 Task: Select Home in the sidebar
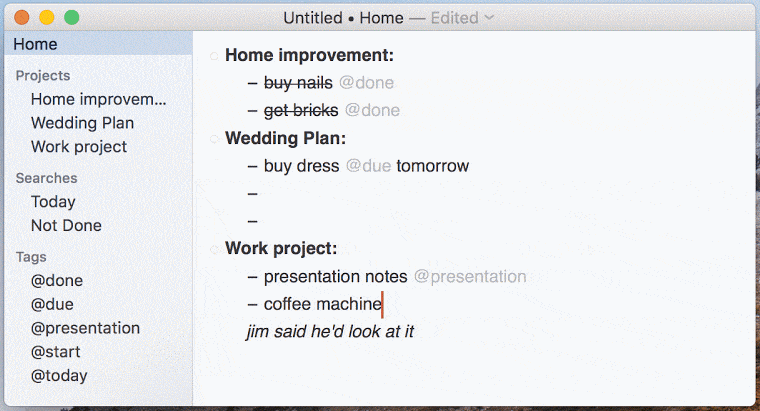pos(98,44)
